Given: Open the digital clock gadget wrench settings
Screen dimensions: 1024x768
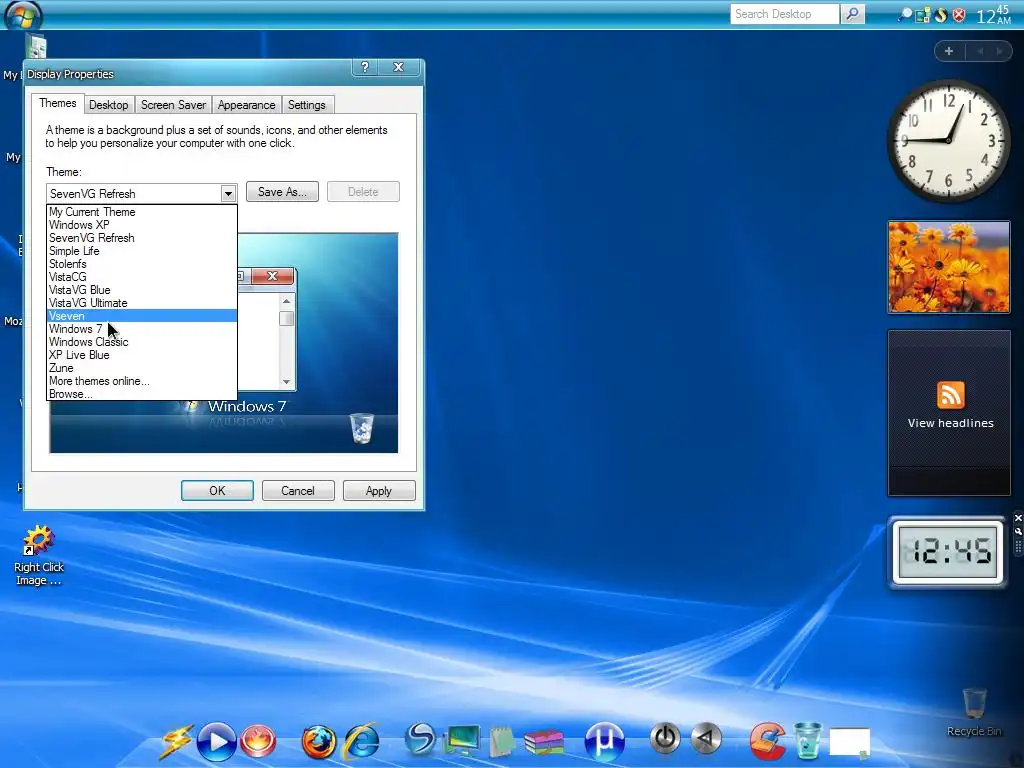Looking at the screenshot, I should point(1017,531).
